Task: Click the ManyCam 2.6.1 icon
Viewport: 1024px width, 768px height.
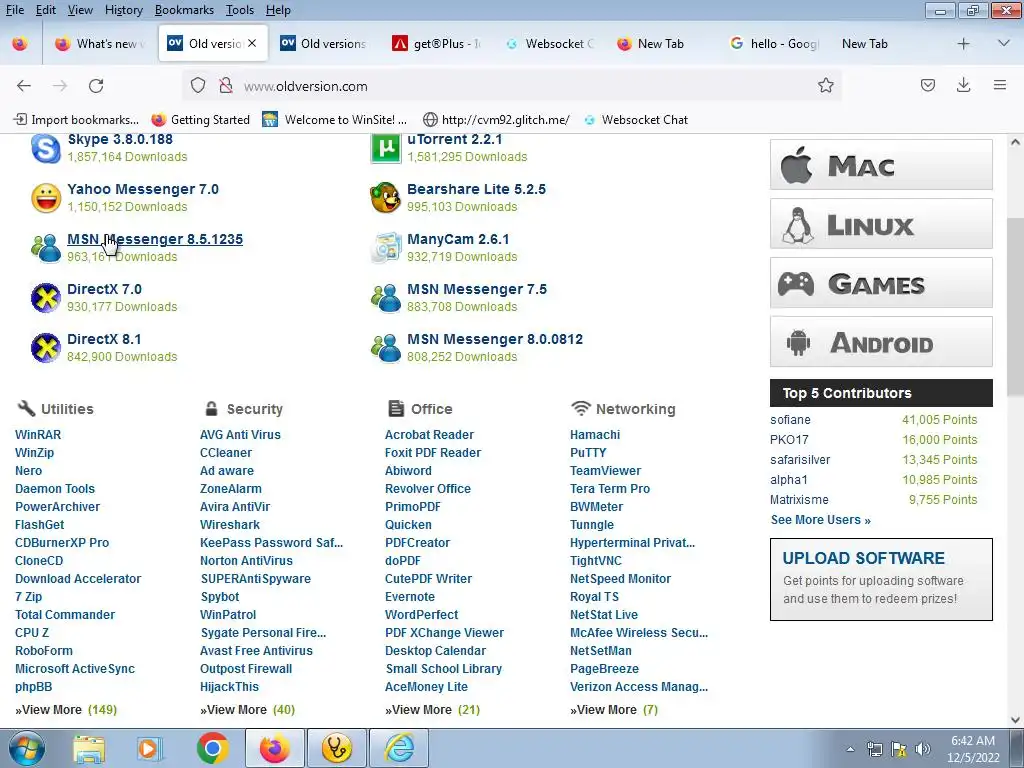Action: point(385,248)
